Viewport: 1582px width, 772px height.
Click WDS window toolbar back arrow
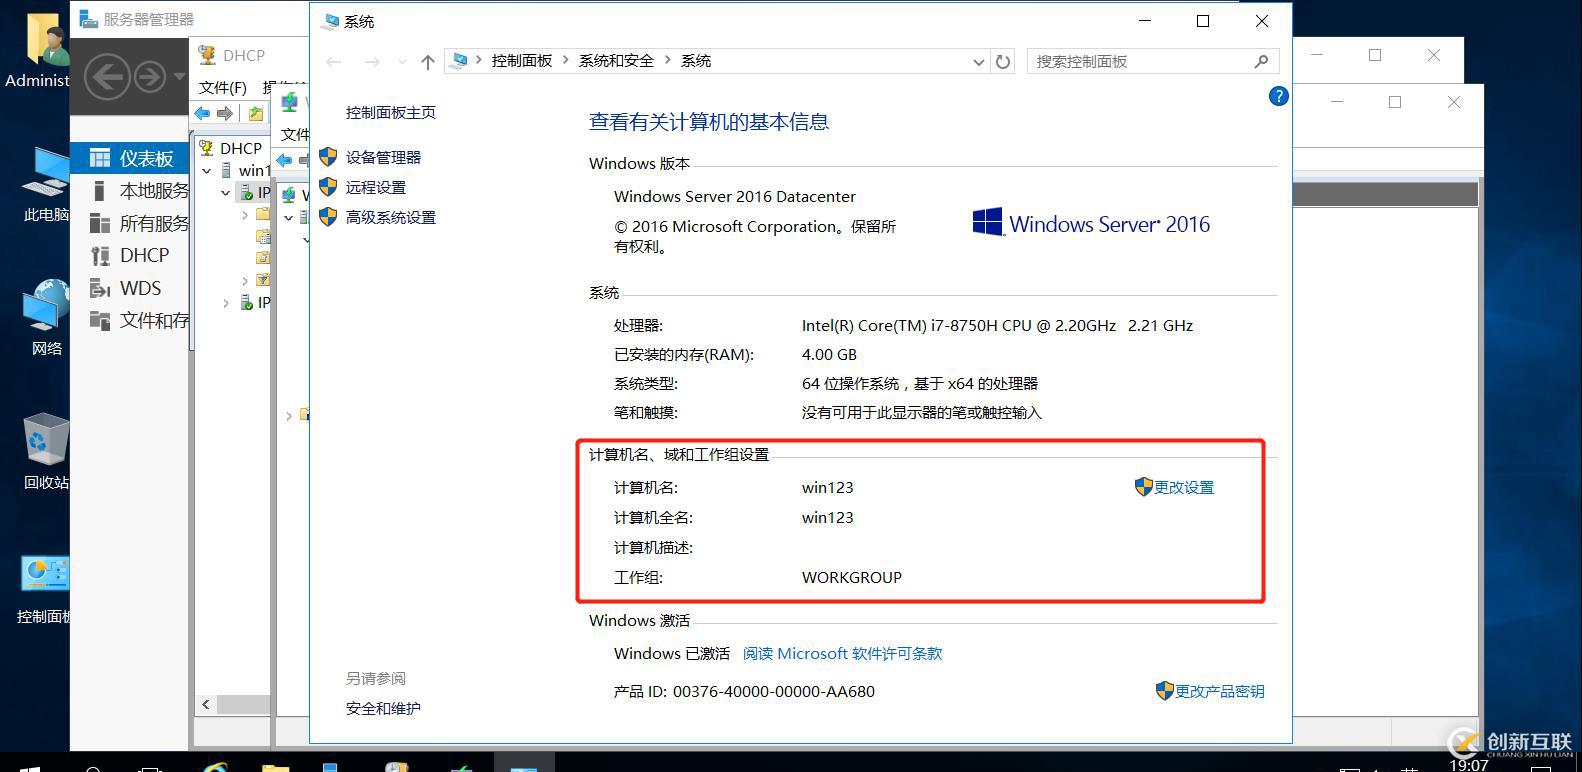(x=285, y=160)
